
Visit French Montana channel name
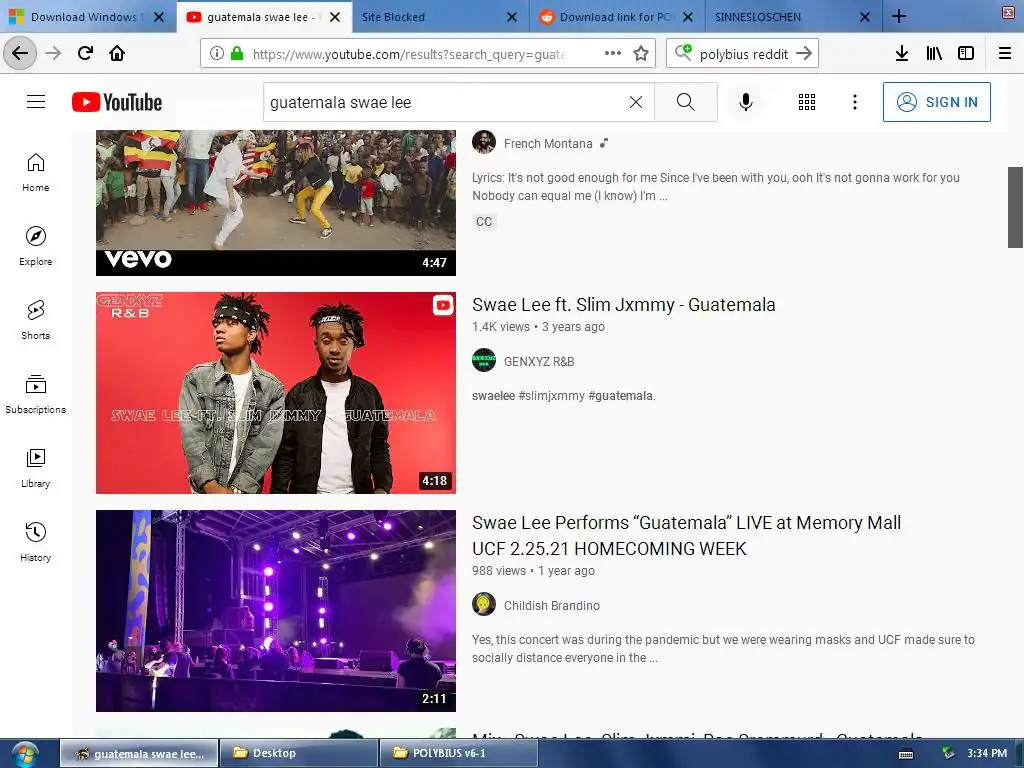click(x=548, y=143)
